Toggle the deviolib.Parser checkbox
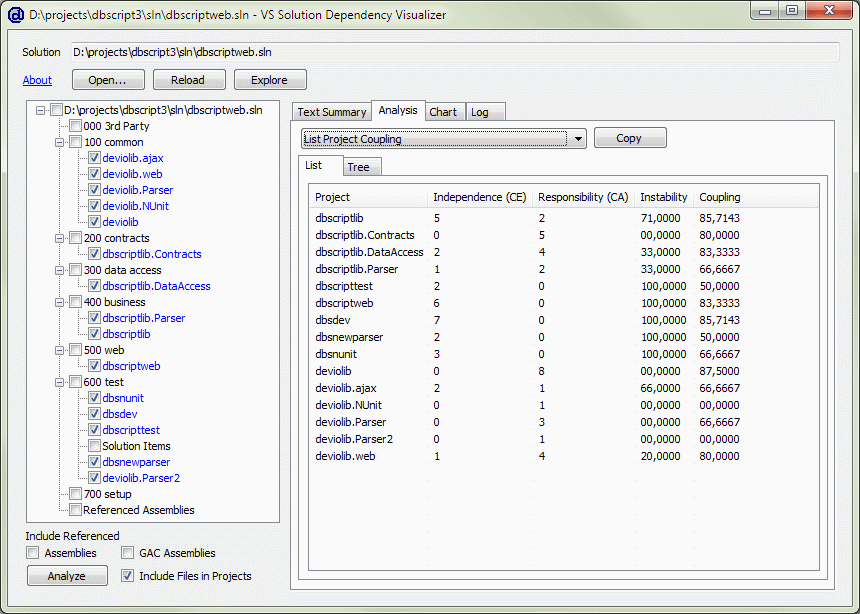860x614 pixels. [x=94, y=190]
